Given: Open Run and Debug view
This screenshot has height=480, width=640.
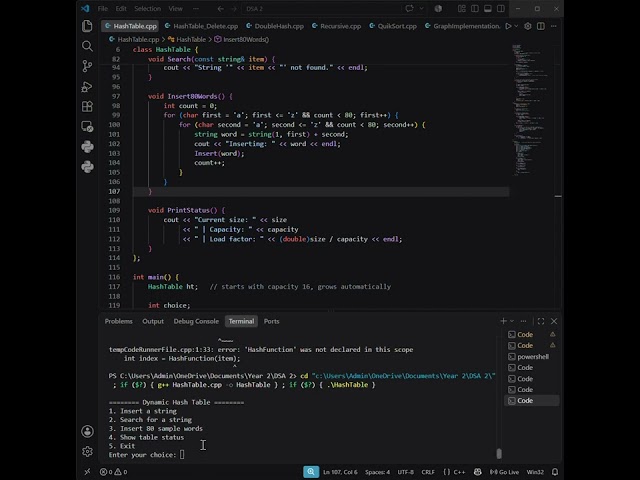Looking at the screenshot, I should point(87,87).
